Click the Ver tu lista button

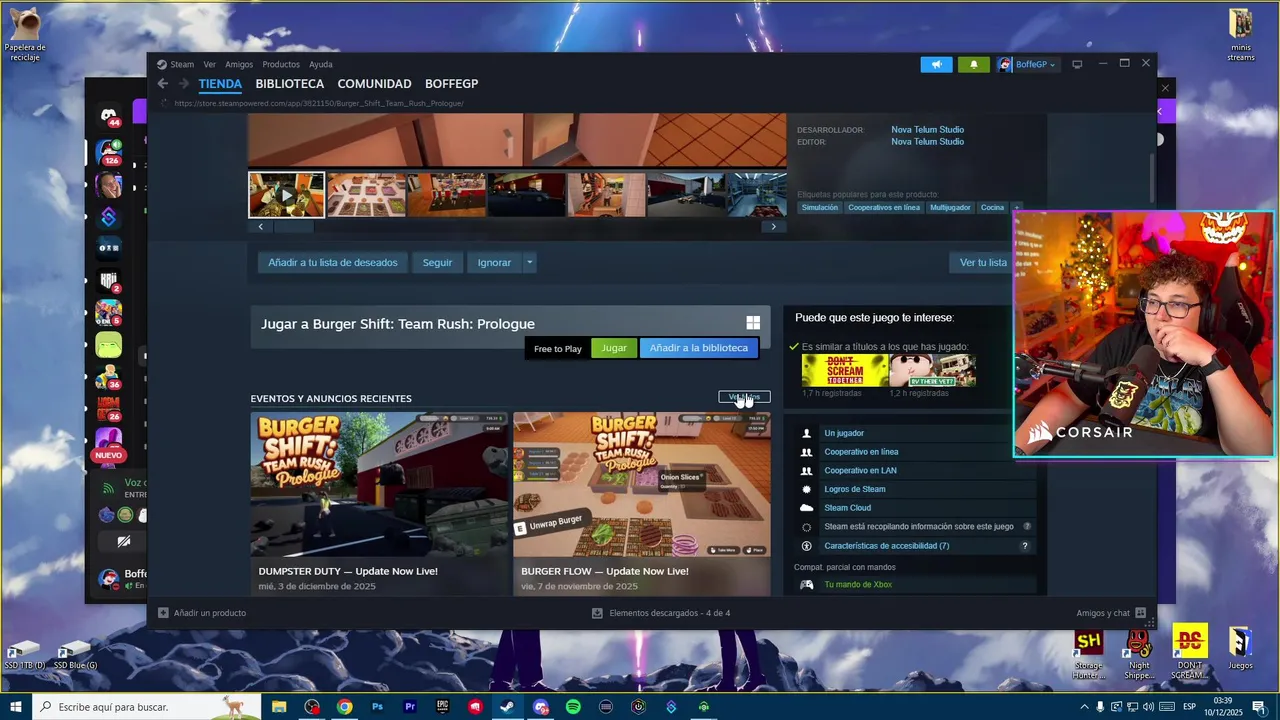pos(983,263)
